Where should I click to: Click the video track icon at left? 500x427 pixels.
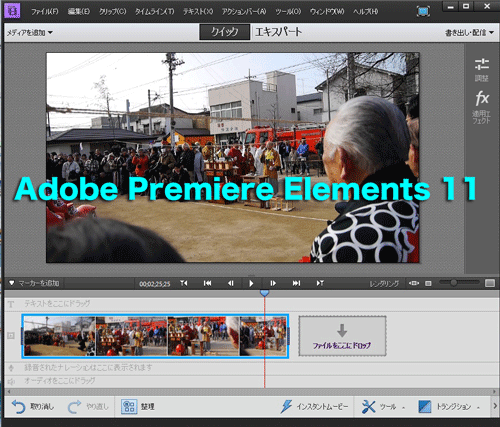pyautogui.click(x=11, y=336)
